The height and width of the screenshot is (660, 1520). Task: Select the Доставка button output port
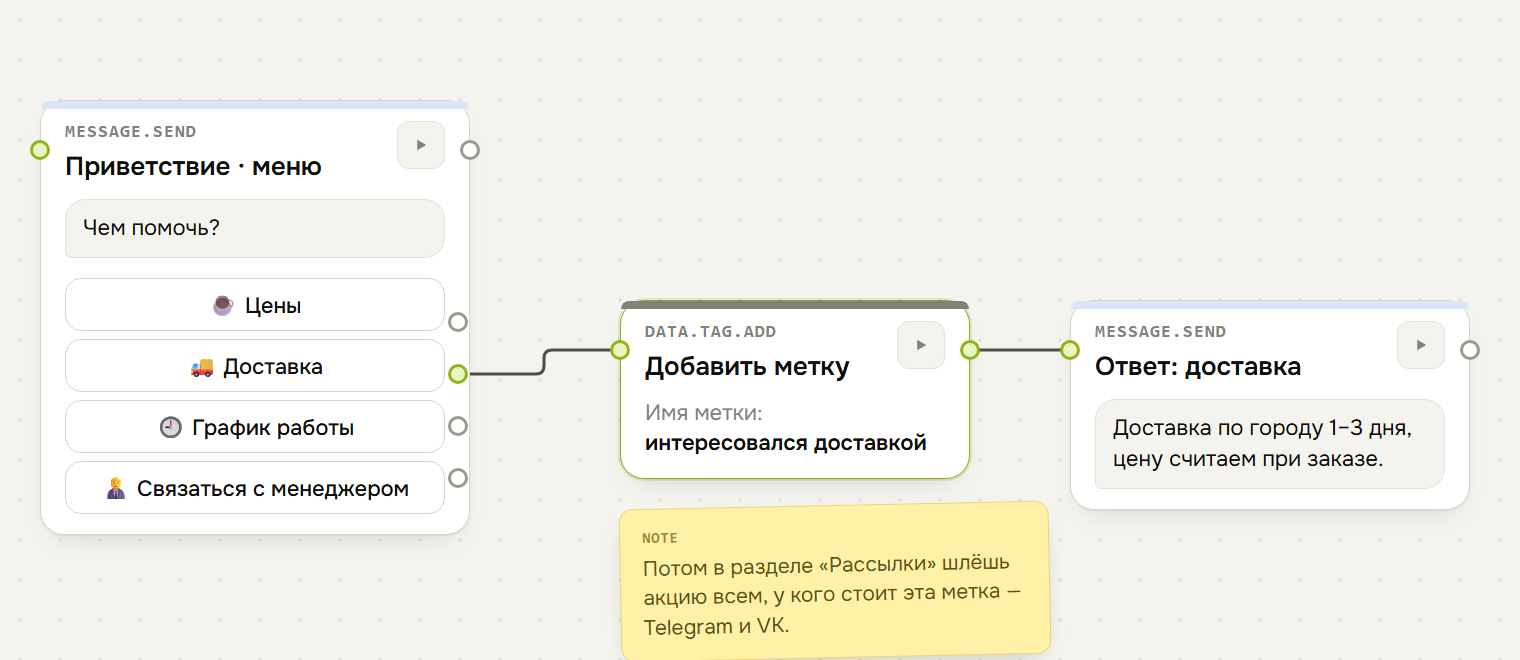coord(458,374)
